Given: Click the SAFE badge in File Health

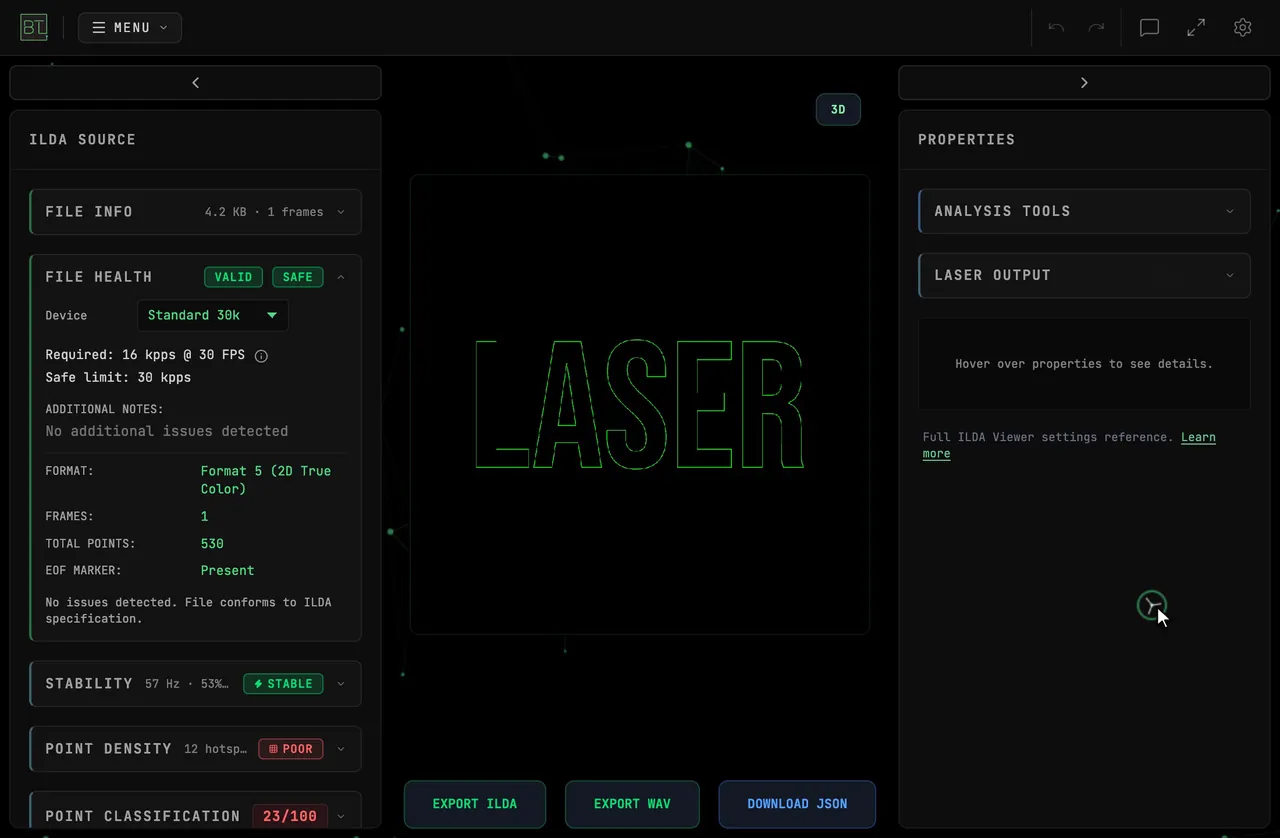Looking at the screenshot, I should point(297,277).
